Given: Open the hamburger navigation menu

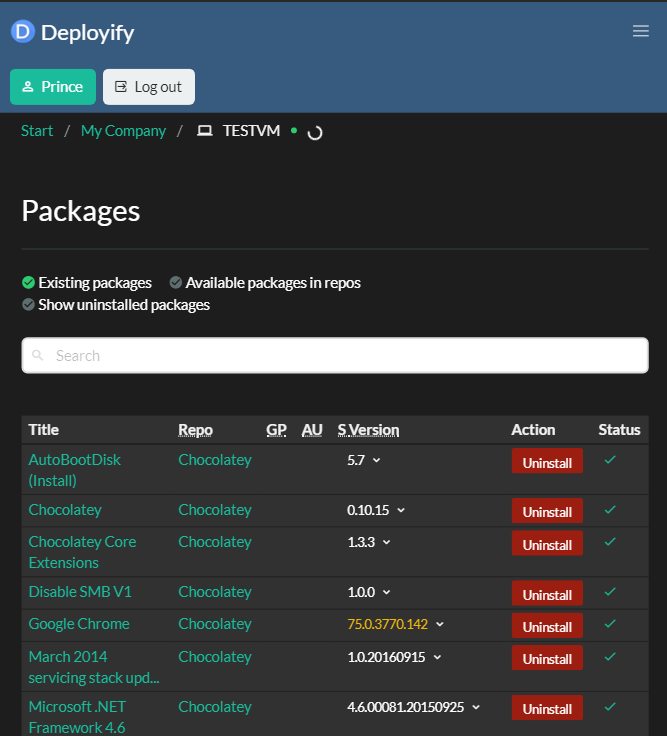Looking at the screenshot, I should (641, 31).
